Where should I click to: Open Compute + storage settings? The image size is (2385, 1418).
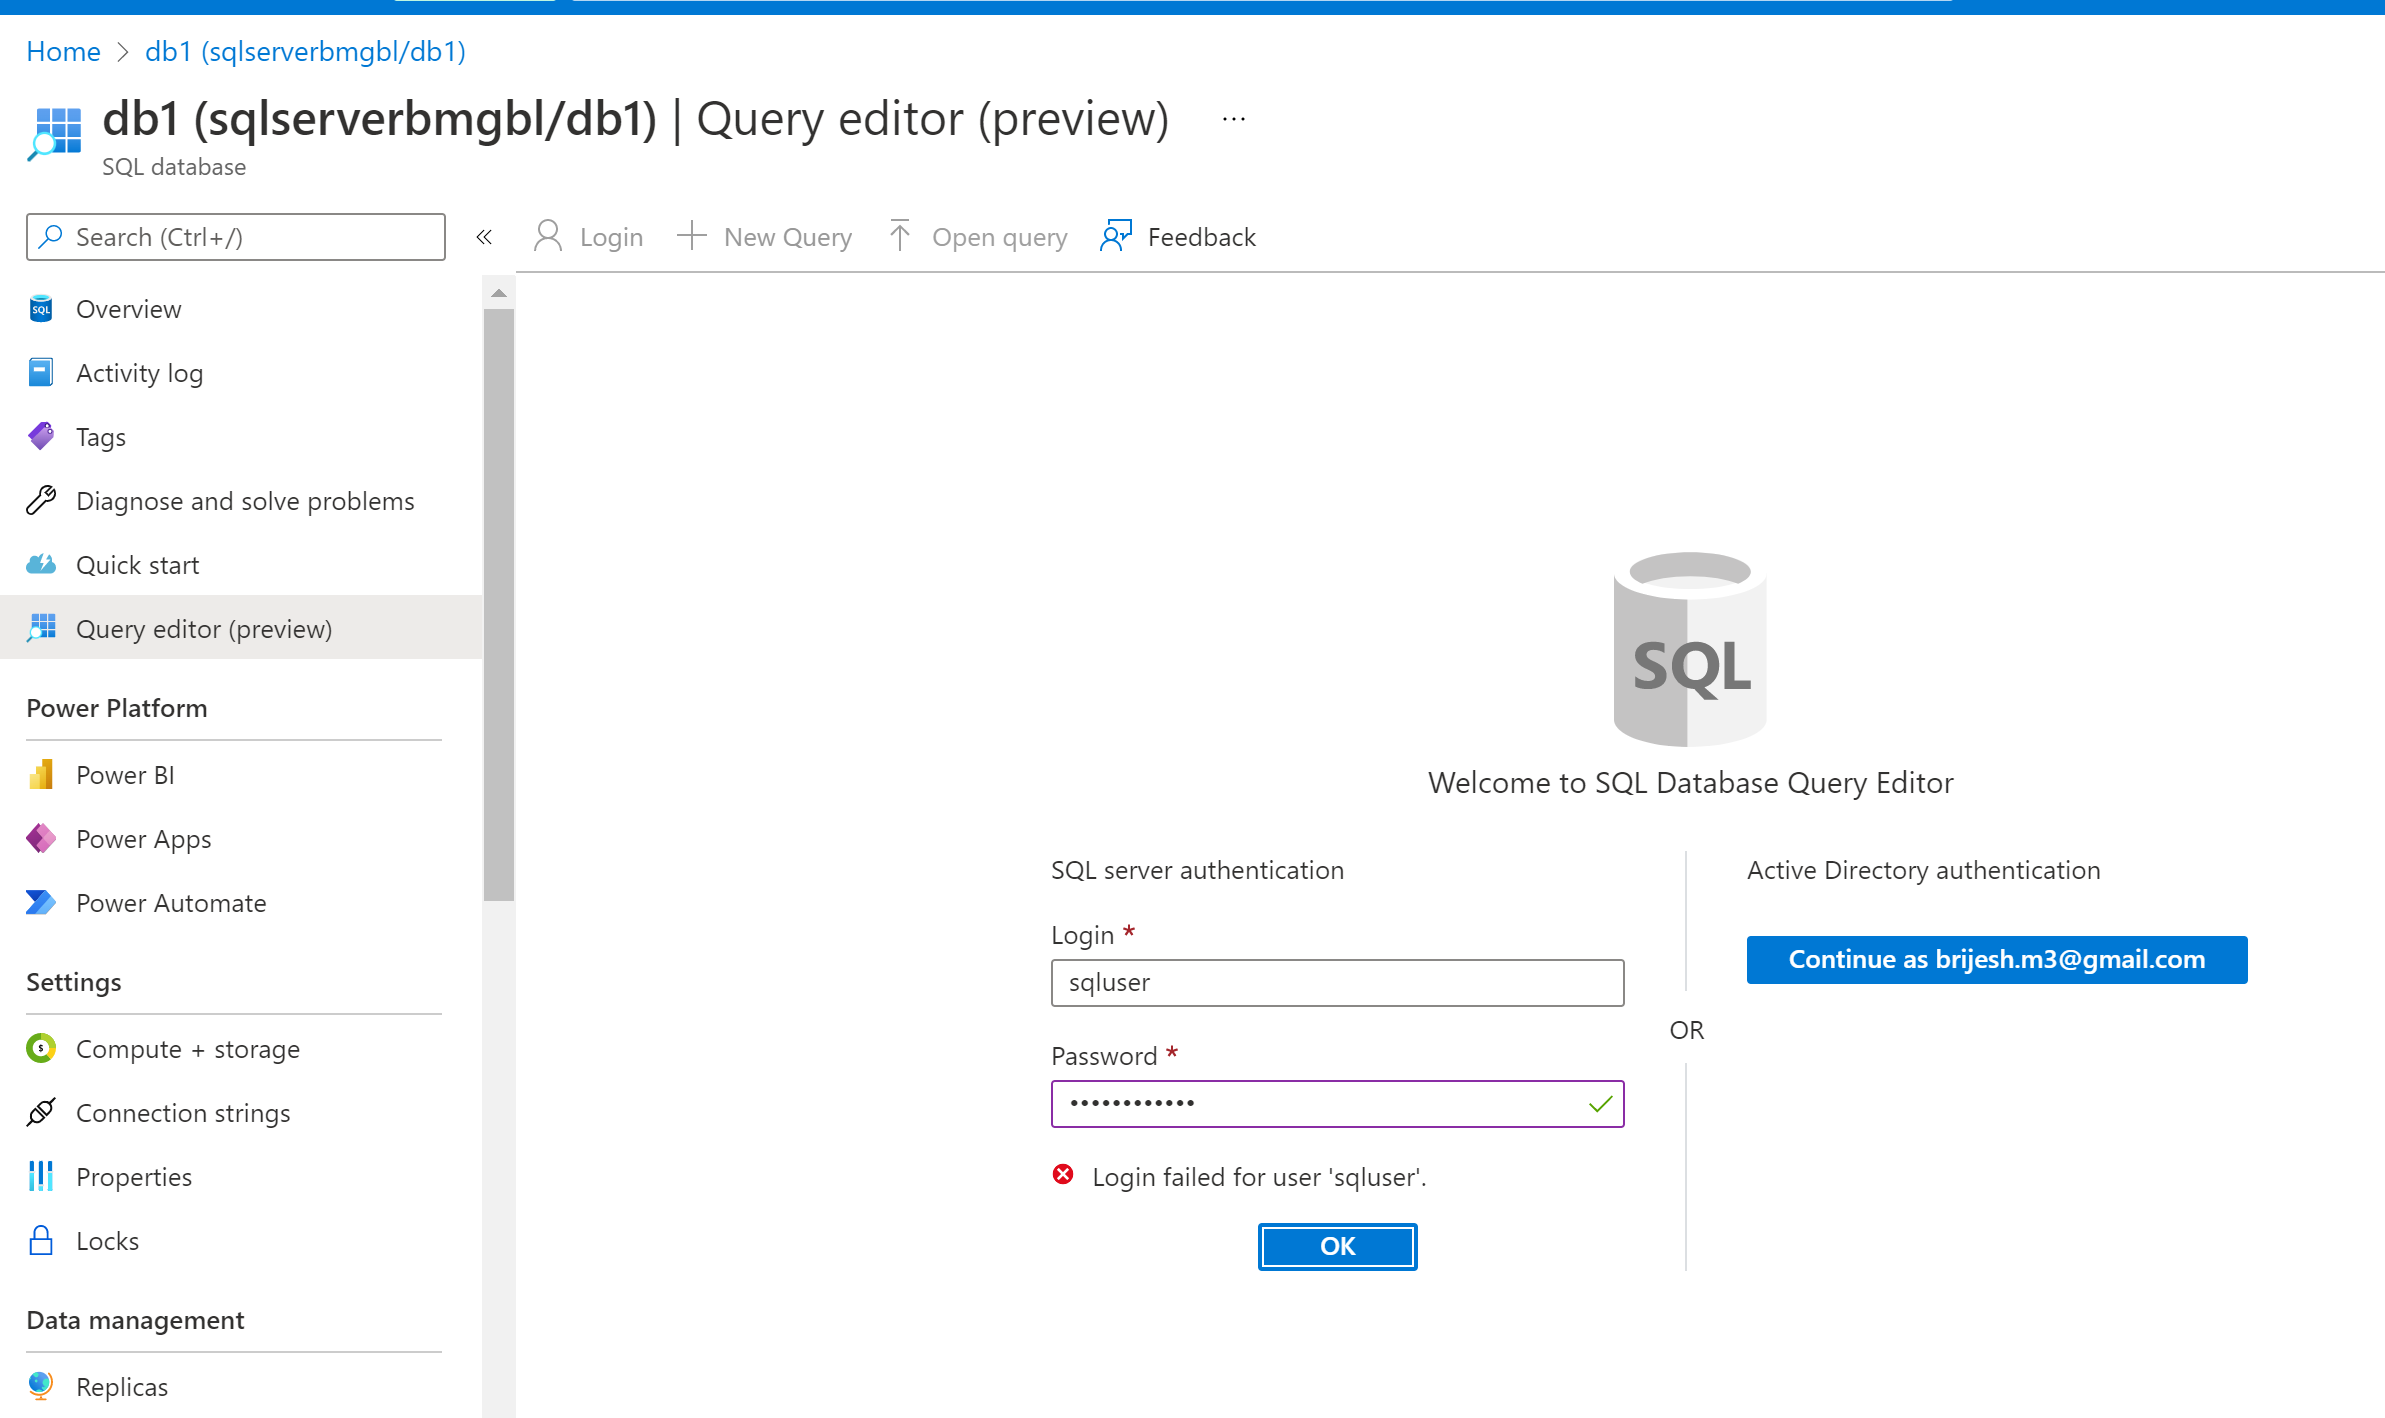(x=188, y=1049)
